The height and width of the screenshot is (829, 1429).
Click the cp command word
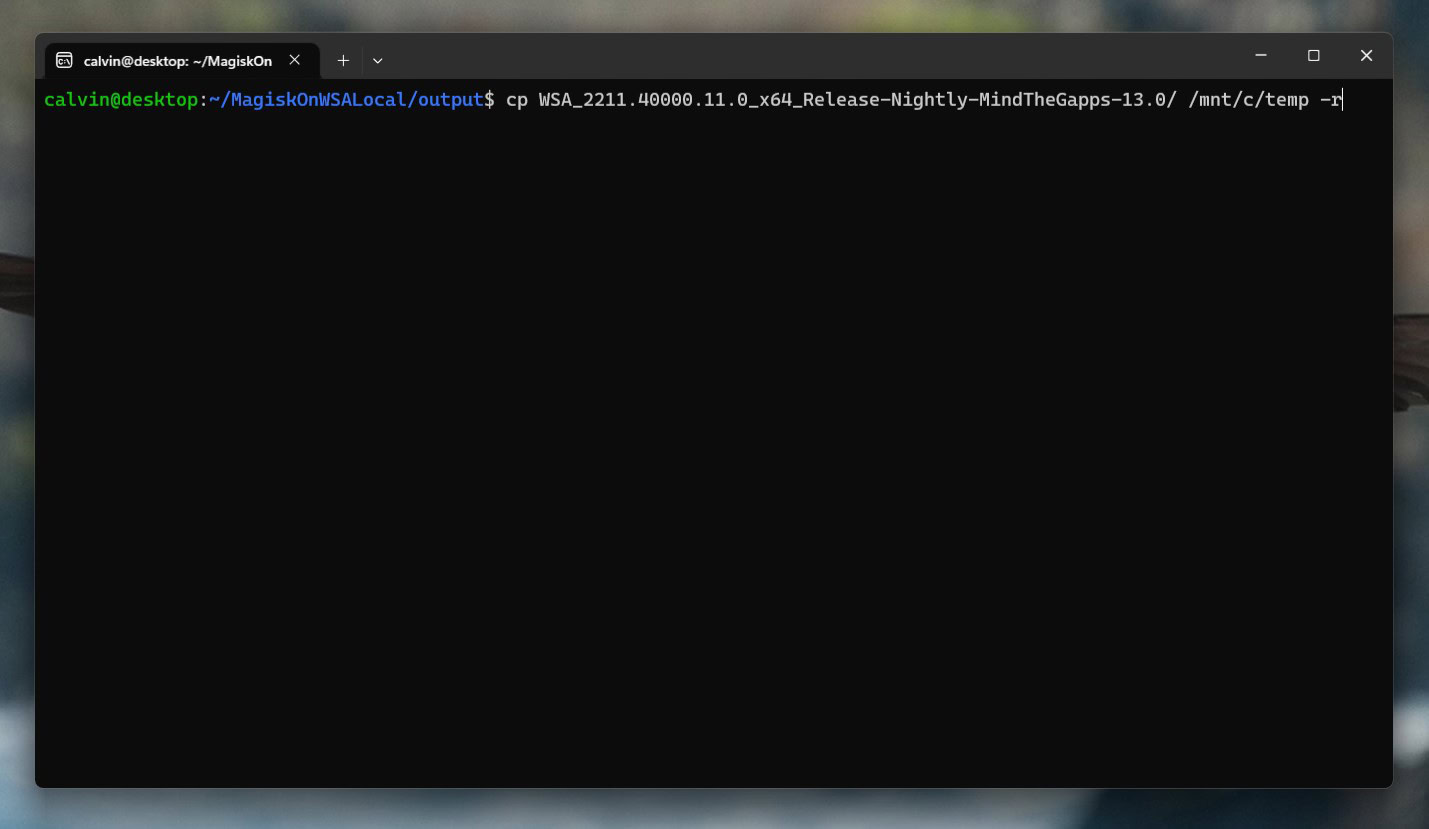(x=517, y=100)
